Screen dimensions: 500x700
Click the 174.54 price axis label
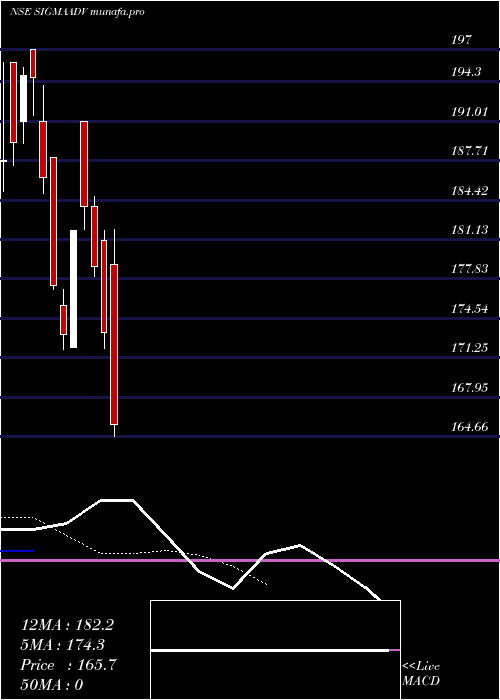click(x=469, y=308)
